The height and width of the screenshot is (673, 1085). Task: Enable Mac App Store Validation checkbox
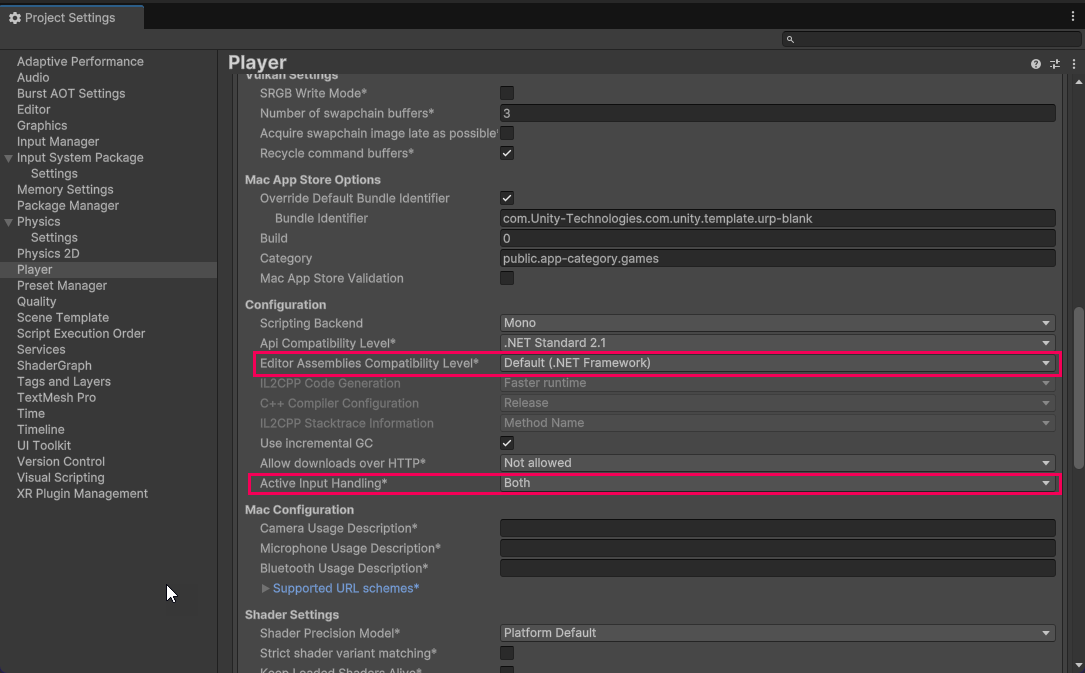(x=507, y=278)
